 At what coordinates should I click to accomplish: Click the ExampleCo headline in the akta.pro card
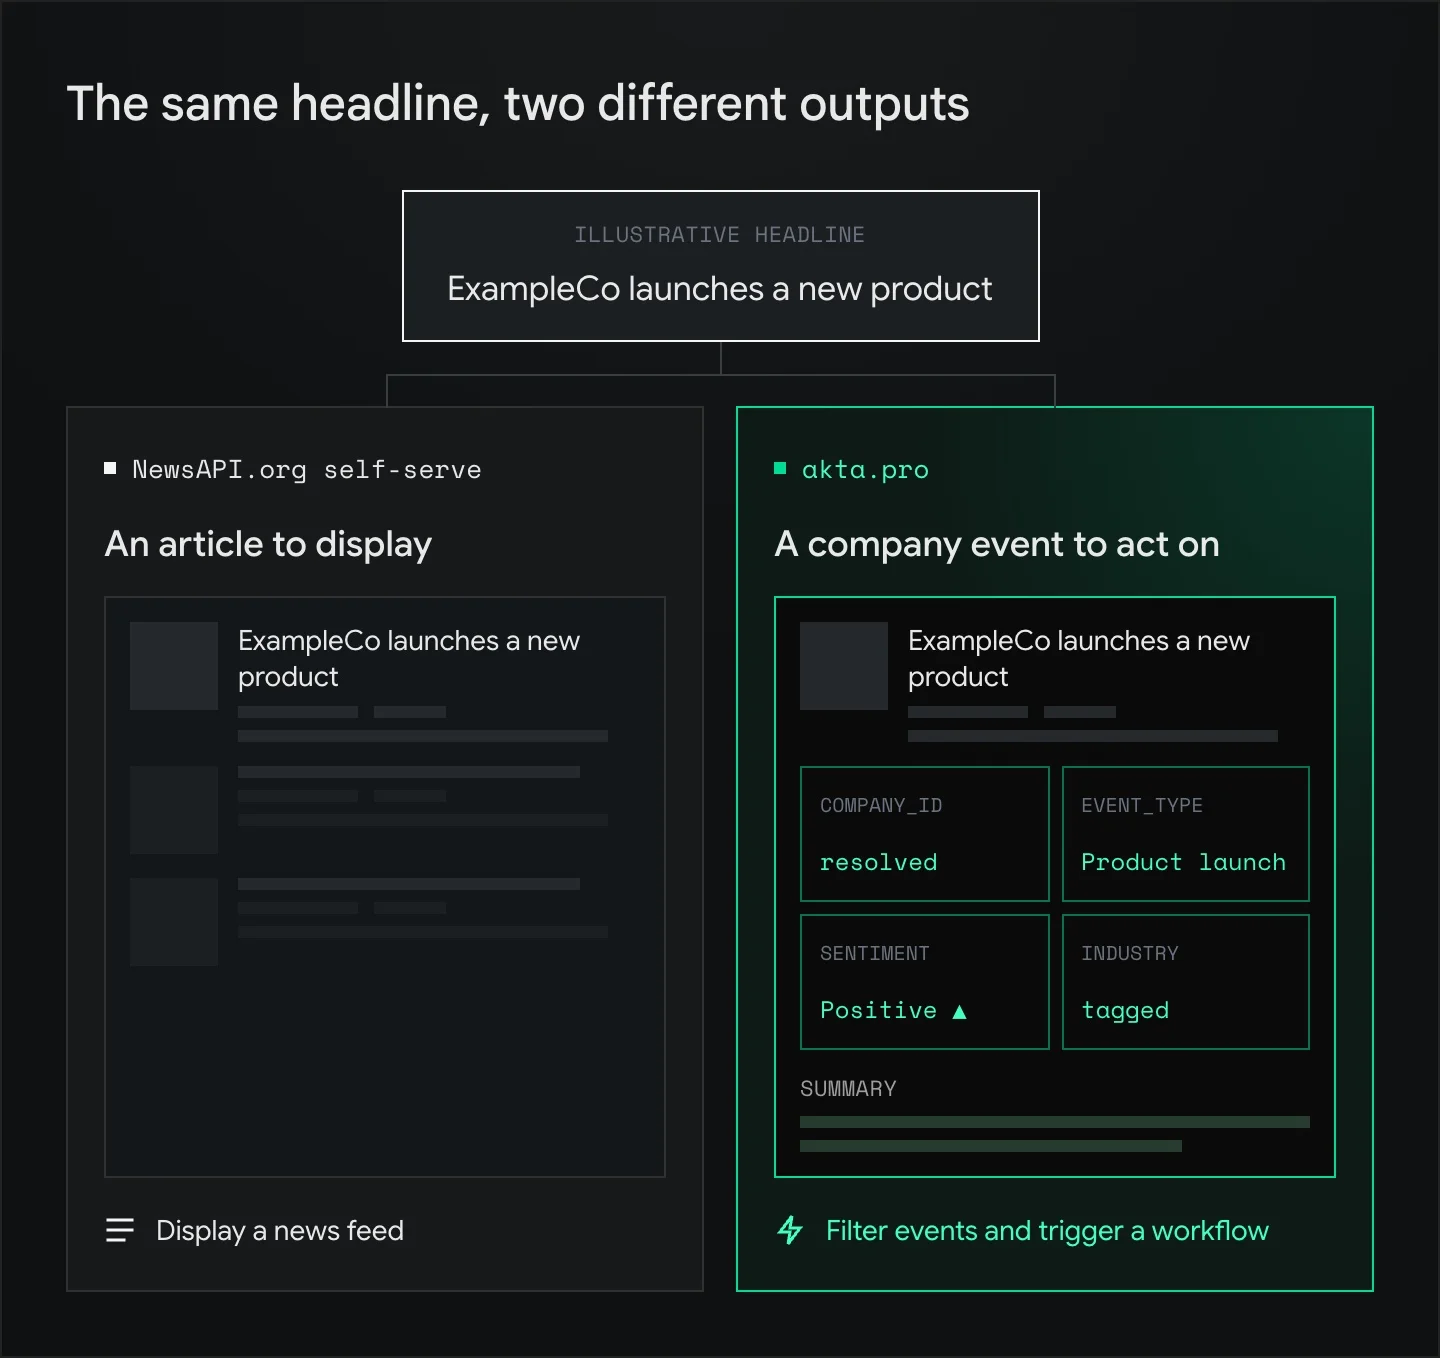point(1079,658)
